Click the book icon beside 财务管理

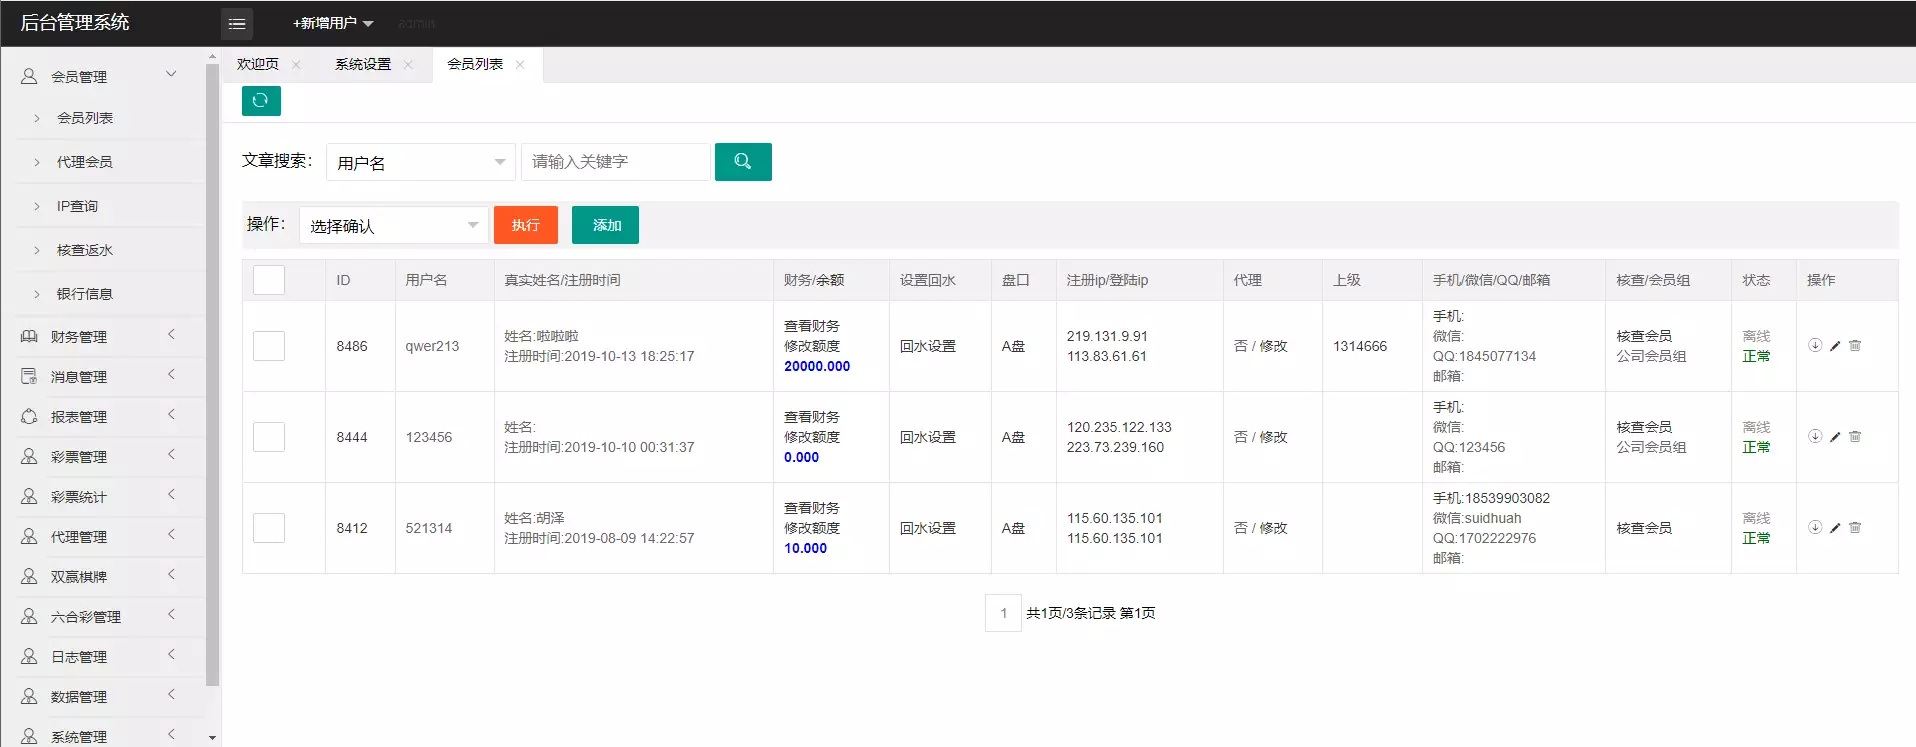(x=30, y=337)
